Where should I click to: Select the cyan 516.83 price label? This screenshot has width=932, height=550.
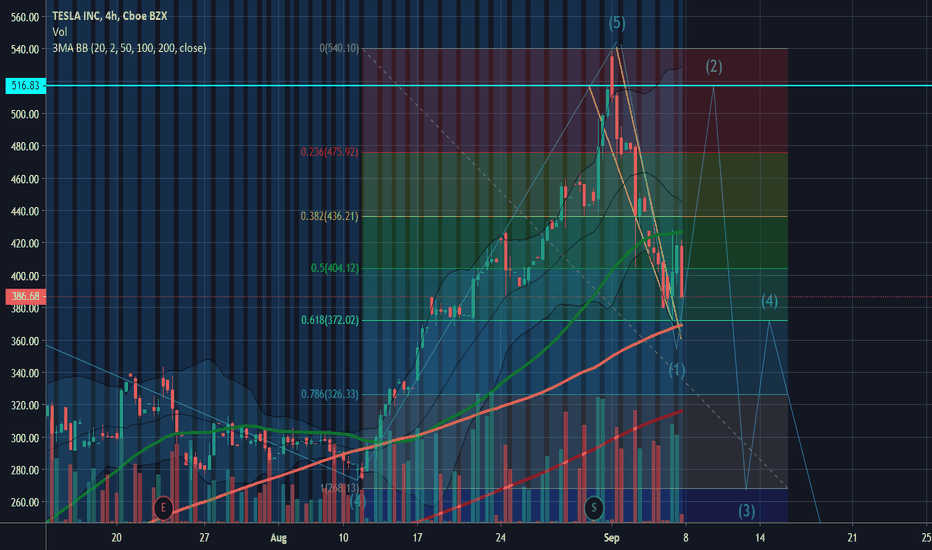click(25, 86)
